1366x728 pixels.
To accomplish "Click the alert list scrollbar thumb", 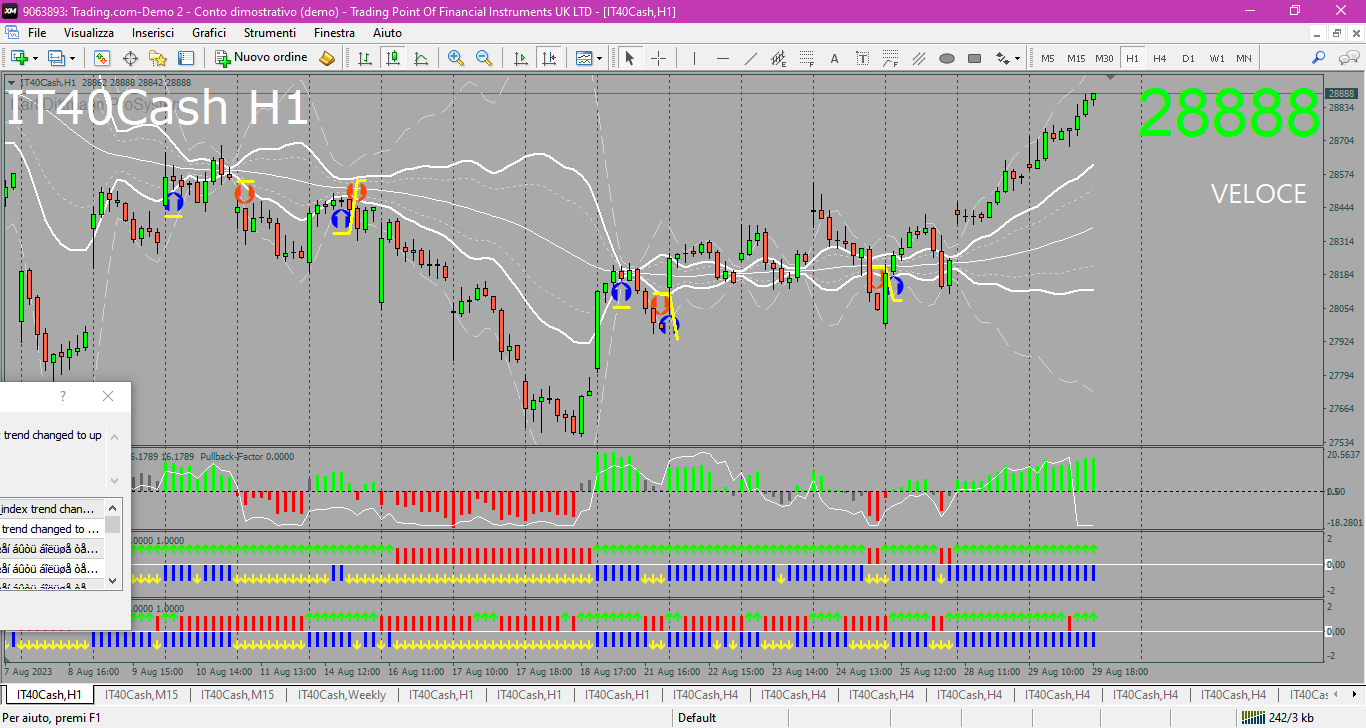I will 113,524.
